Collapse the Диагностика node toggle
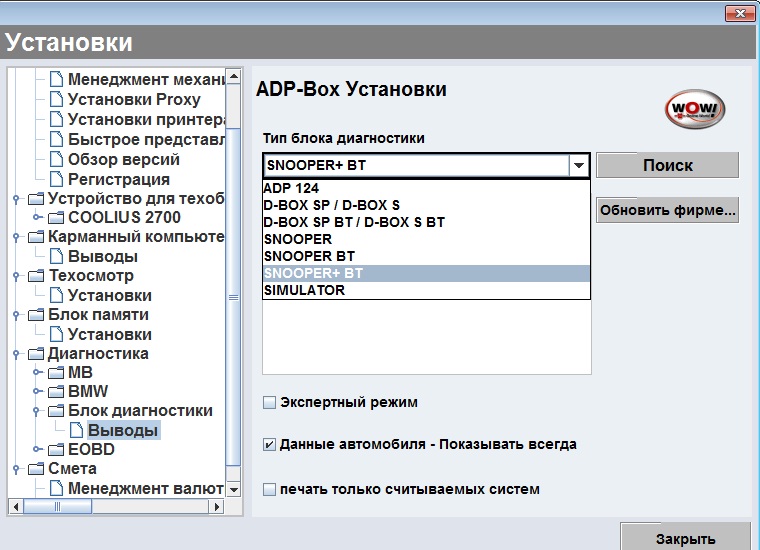This screenshot has width=760, height=550. tap(16, 354)
